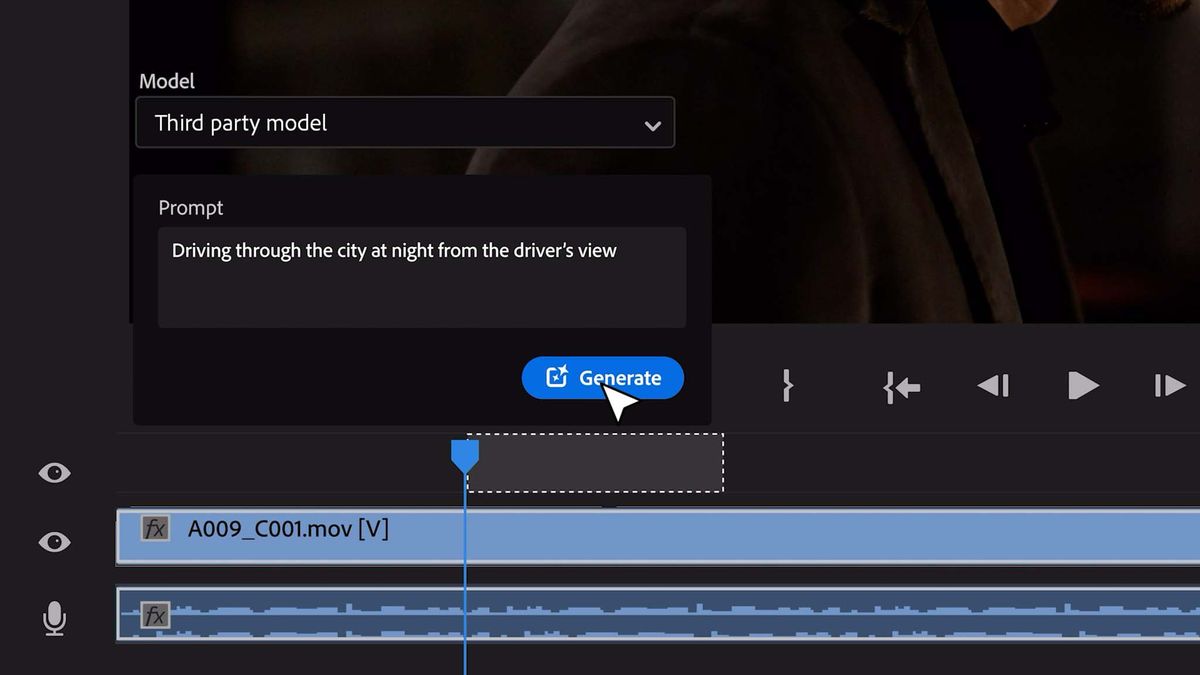This screenshot has height=675, width=1200.
Task: Click the Generate sparkle icon
Action: pos(556,377)
